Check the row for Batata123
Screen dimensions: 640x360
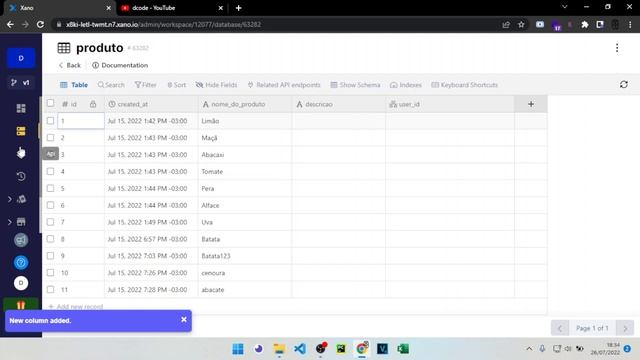click(x=50, y=256)
